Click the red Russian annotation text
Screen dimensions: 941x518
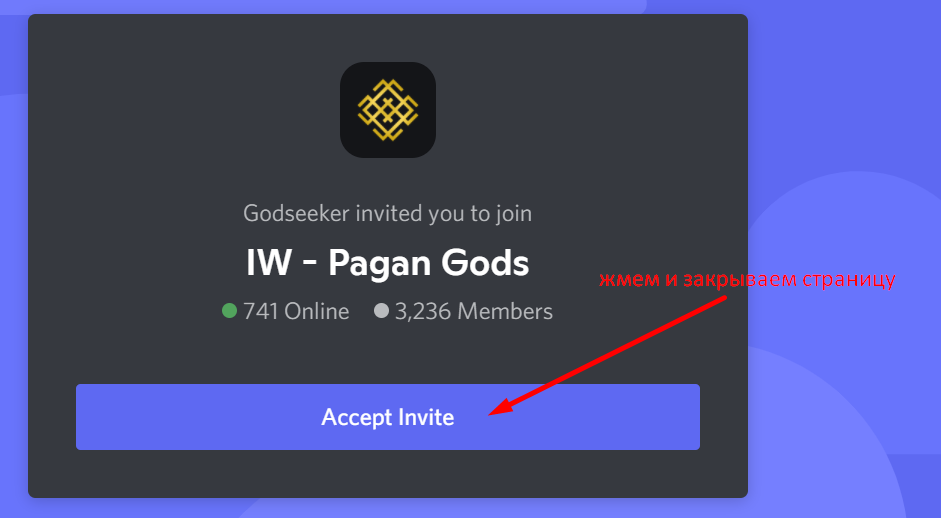tap(747, 279)
